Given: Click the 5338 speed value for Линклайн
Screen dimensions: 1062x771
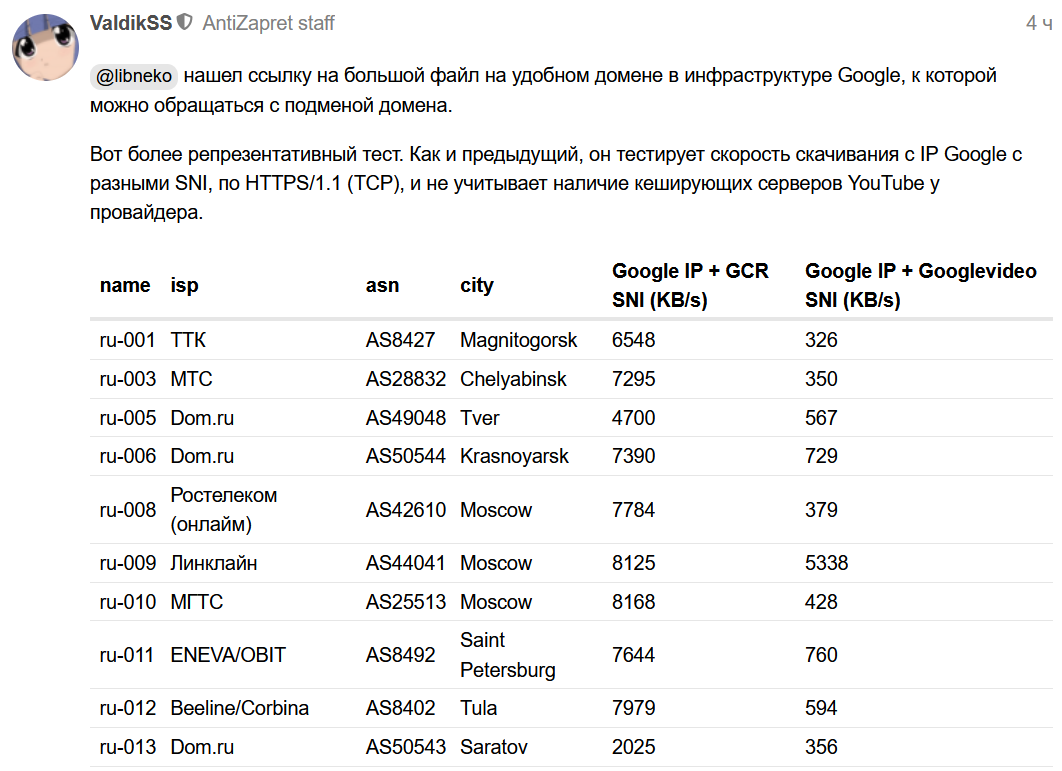Looking at the screenshot, I should [x=826, y=564].
